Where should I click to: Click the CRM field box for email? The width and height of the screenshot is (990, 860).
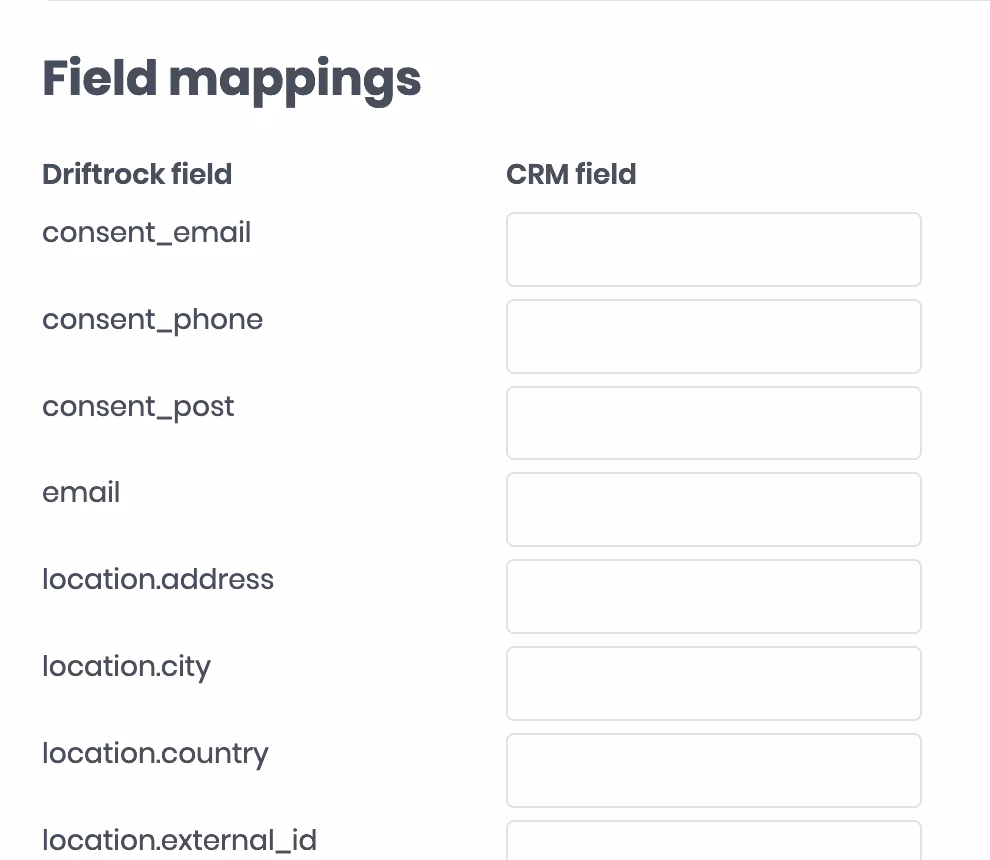[x=713, y=510]
